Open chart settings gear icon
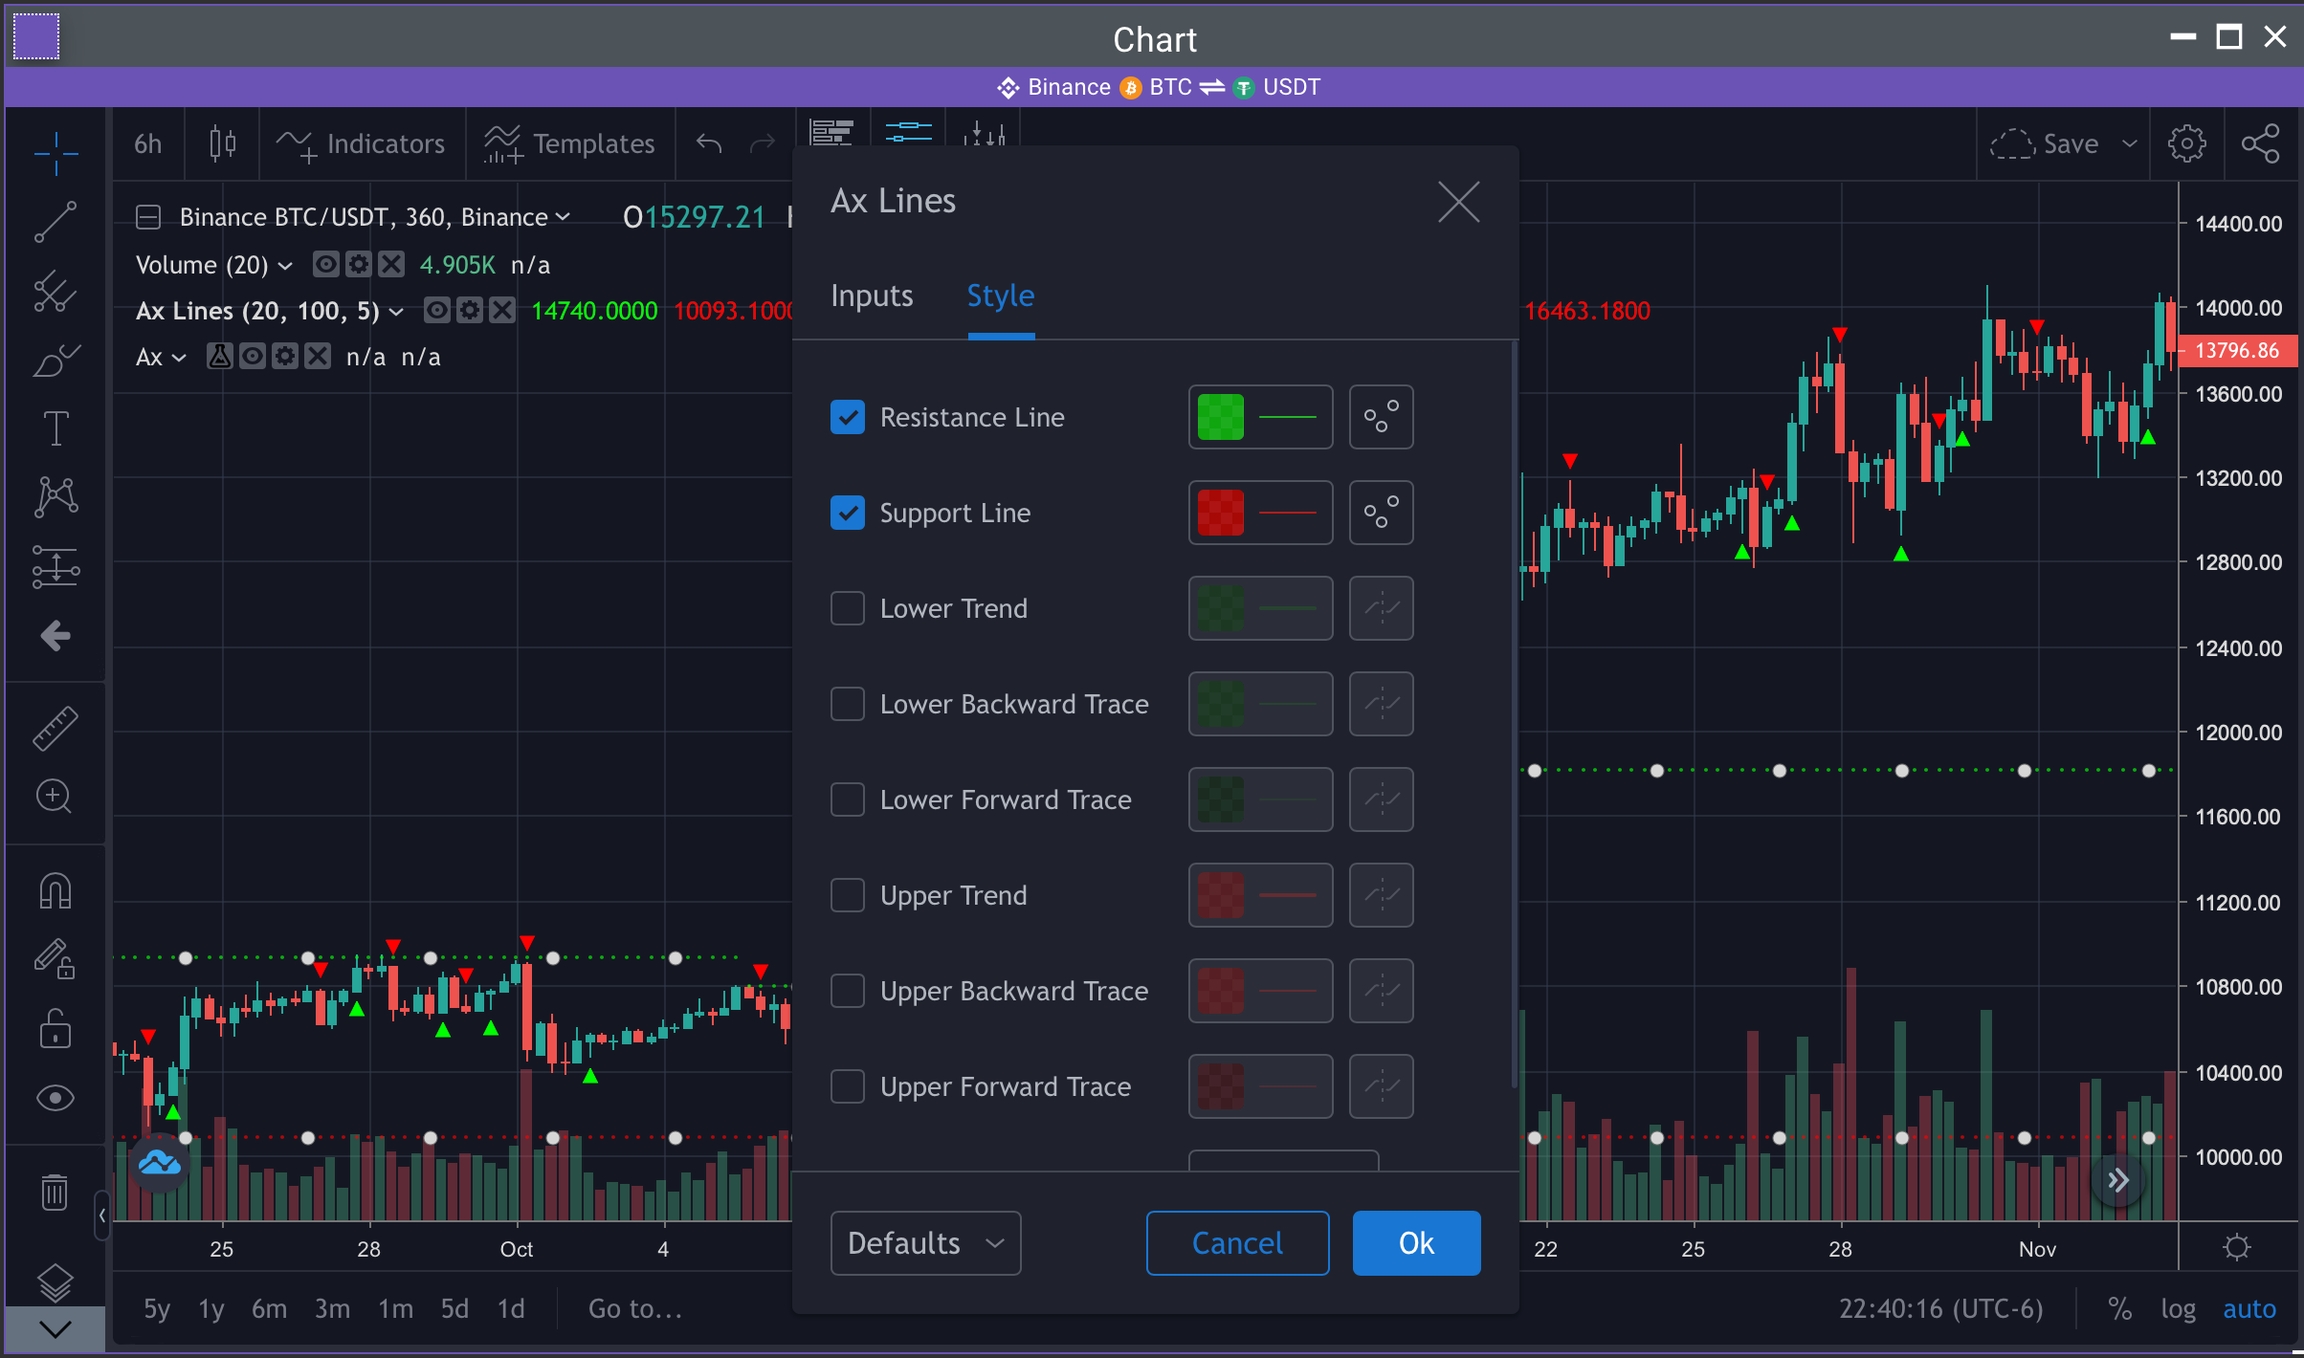The width and height of the screenshot is (2304, 1358). tap(2186, 144)
